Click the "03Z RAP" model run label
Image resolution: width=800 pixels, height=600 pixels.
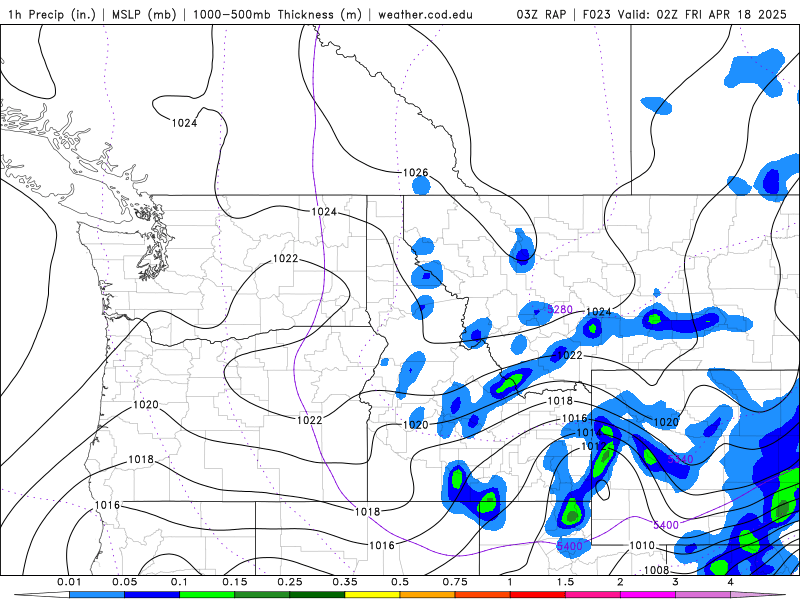coord(541,14)
